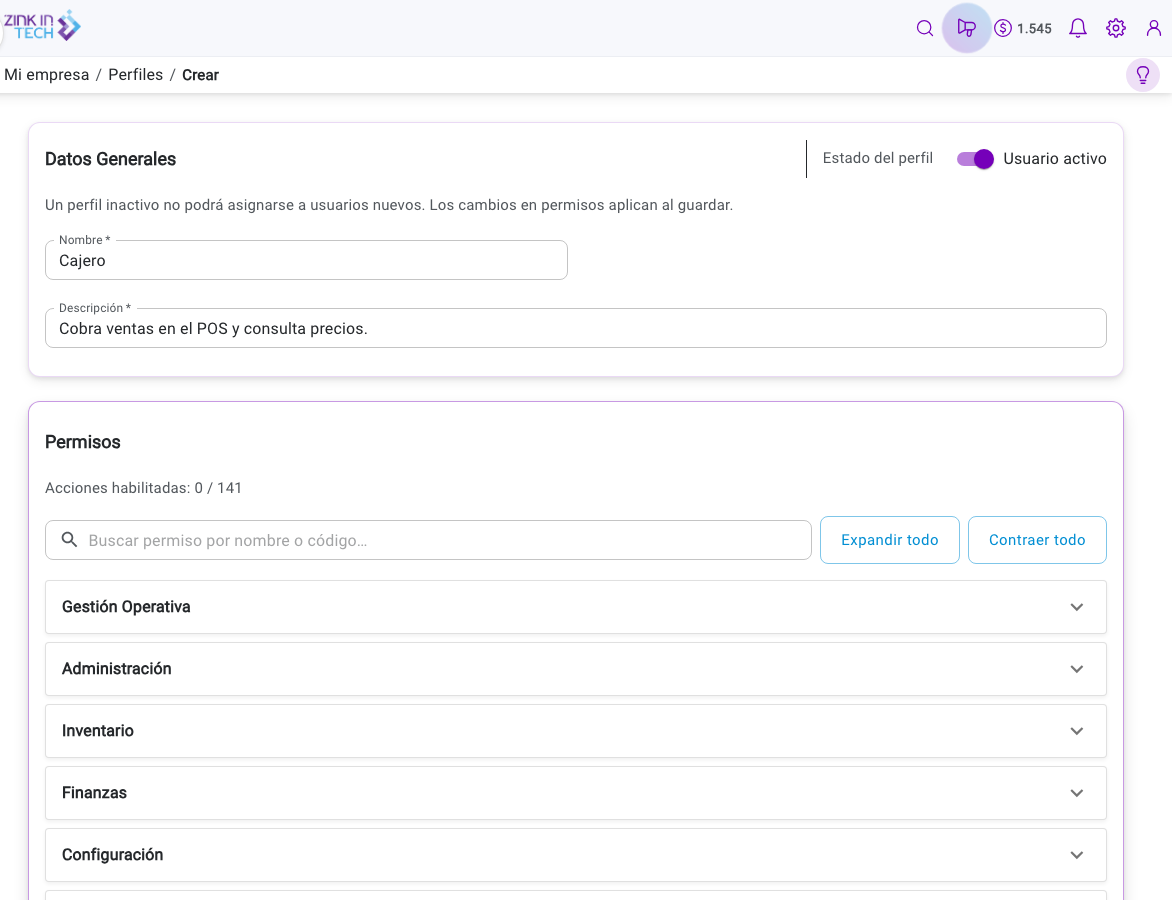Click the Buscar permiso search box
The height and width of the screenshot is (900, 1172).
coord(428,540)
